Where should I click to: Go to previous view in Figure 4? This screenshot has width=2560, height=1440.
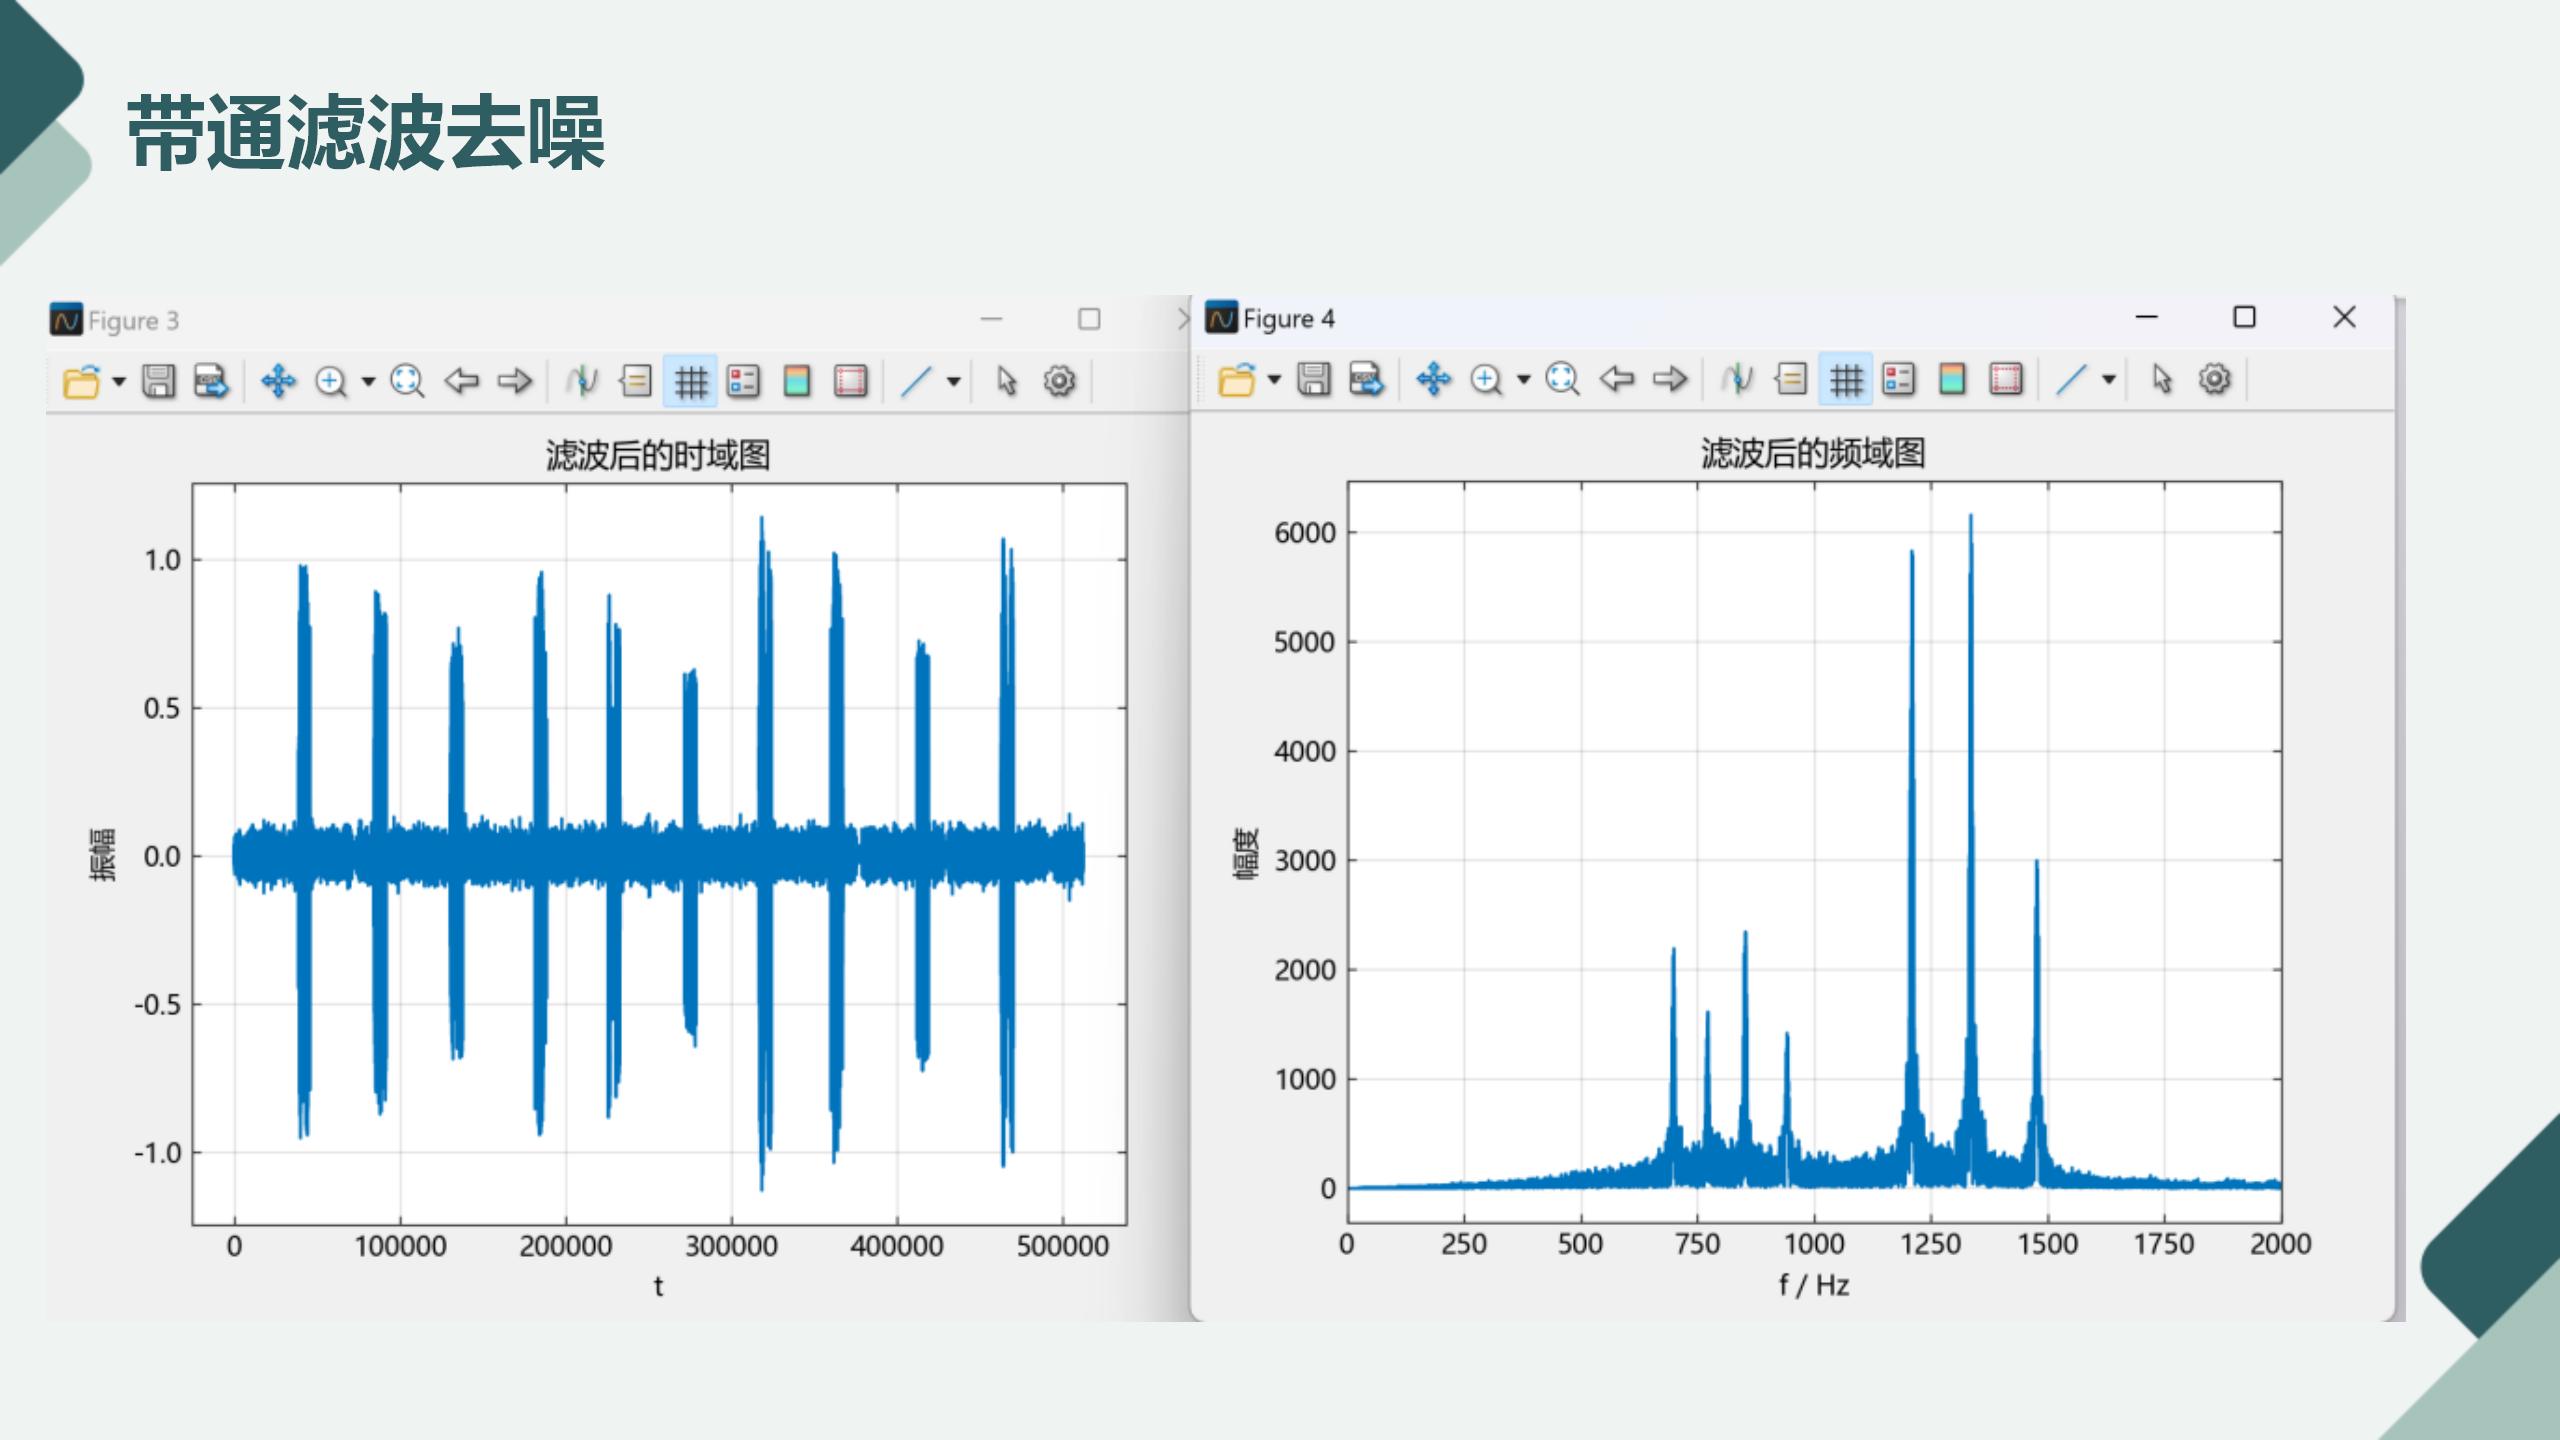tap(1616, 379)
